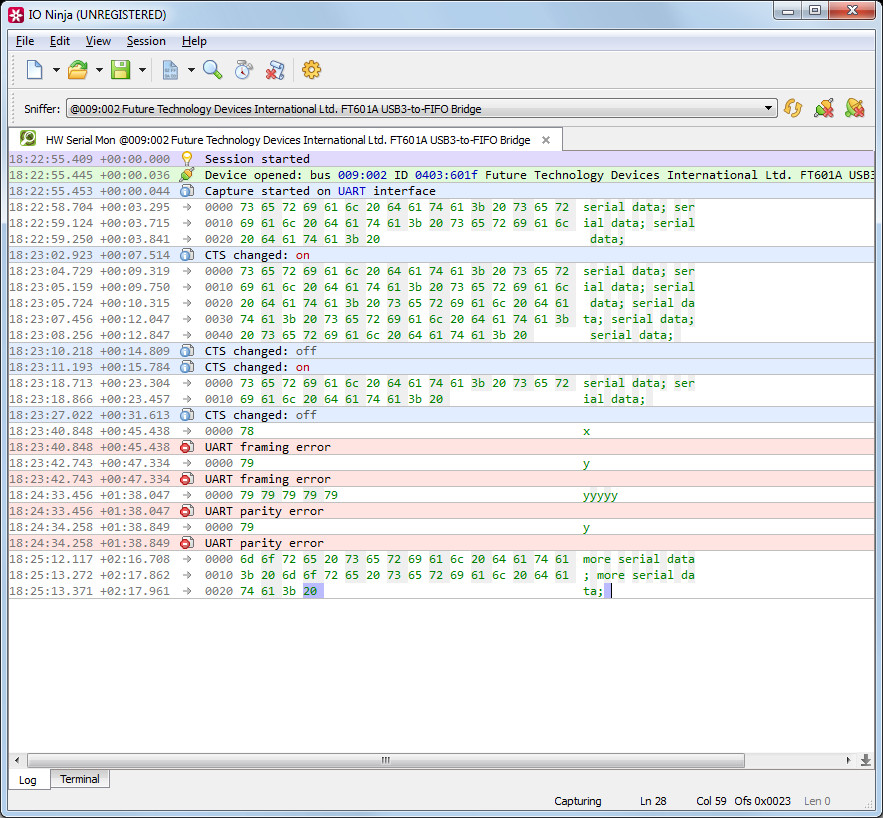Screen dimensions: 883x818
Task: Click the Open folder icon
Action: (78, 70)
